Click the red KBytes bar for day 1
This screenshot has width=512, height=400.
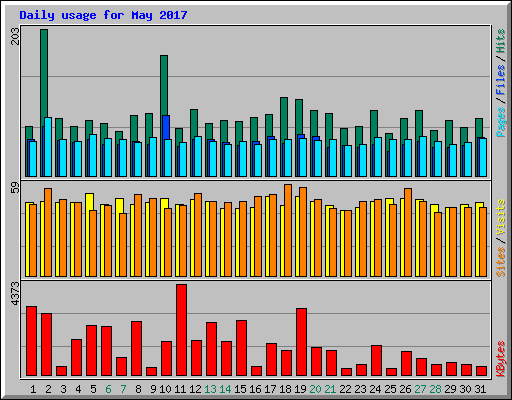pyautogui.click(x=31, y=341)
